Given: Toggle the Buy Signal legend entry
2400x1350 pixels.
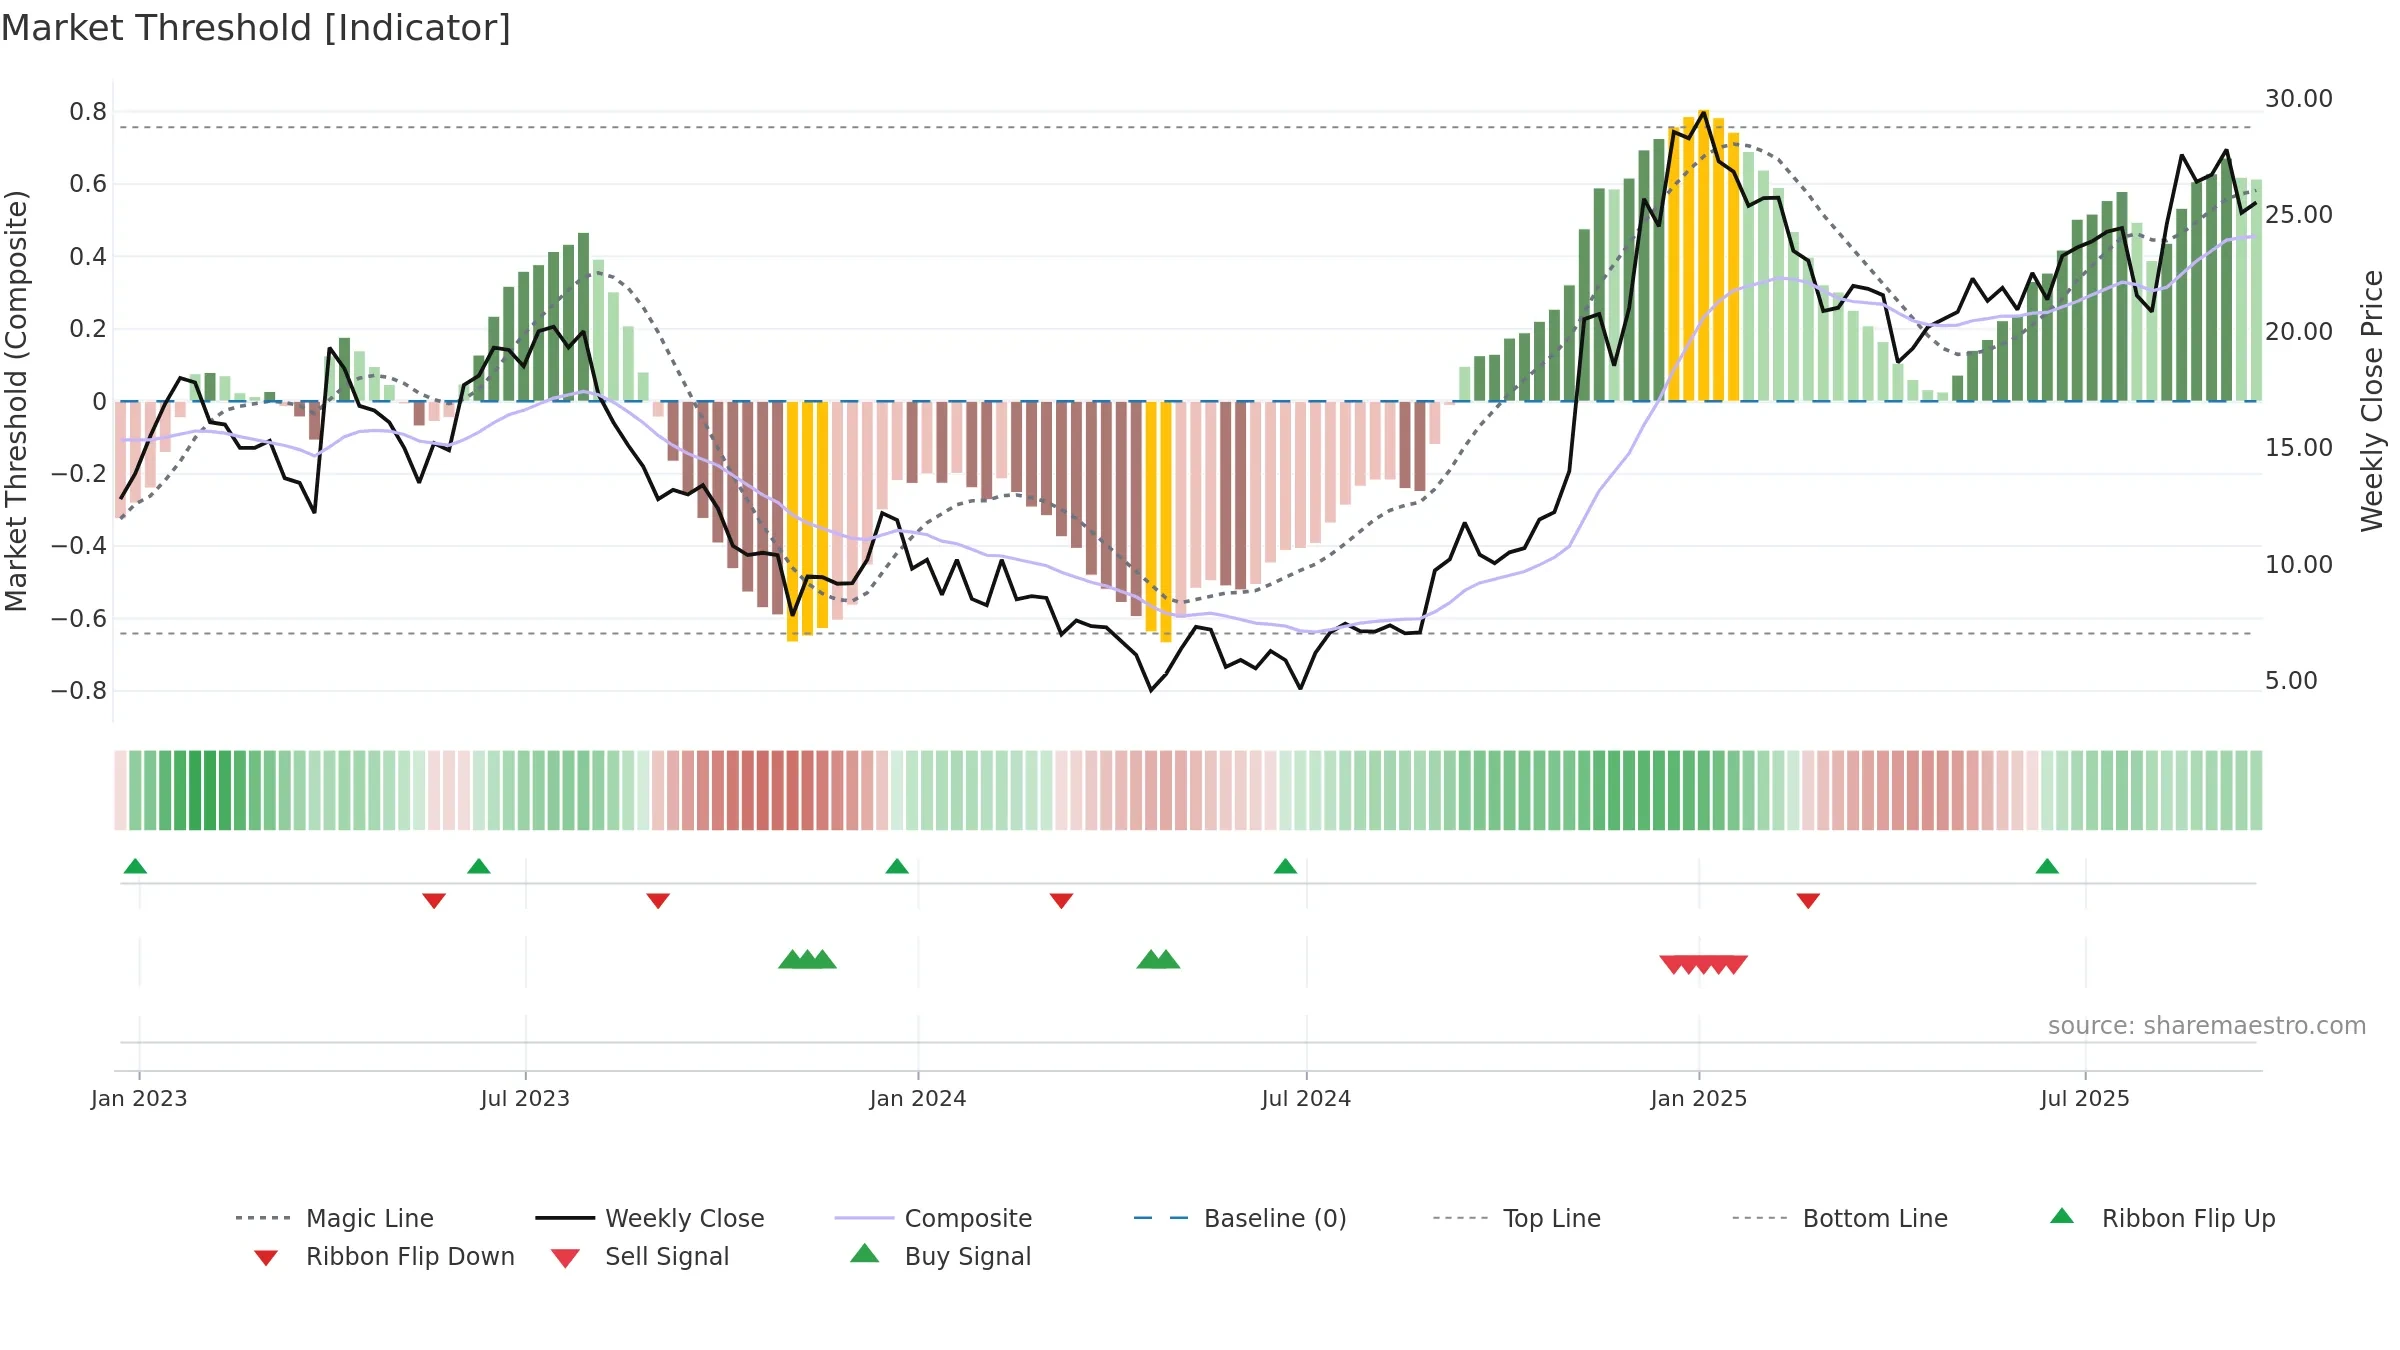Looking at the screenshot, I should [940, 1256].
